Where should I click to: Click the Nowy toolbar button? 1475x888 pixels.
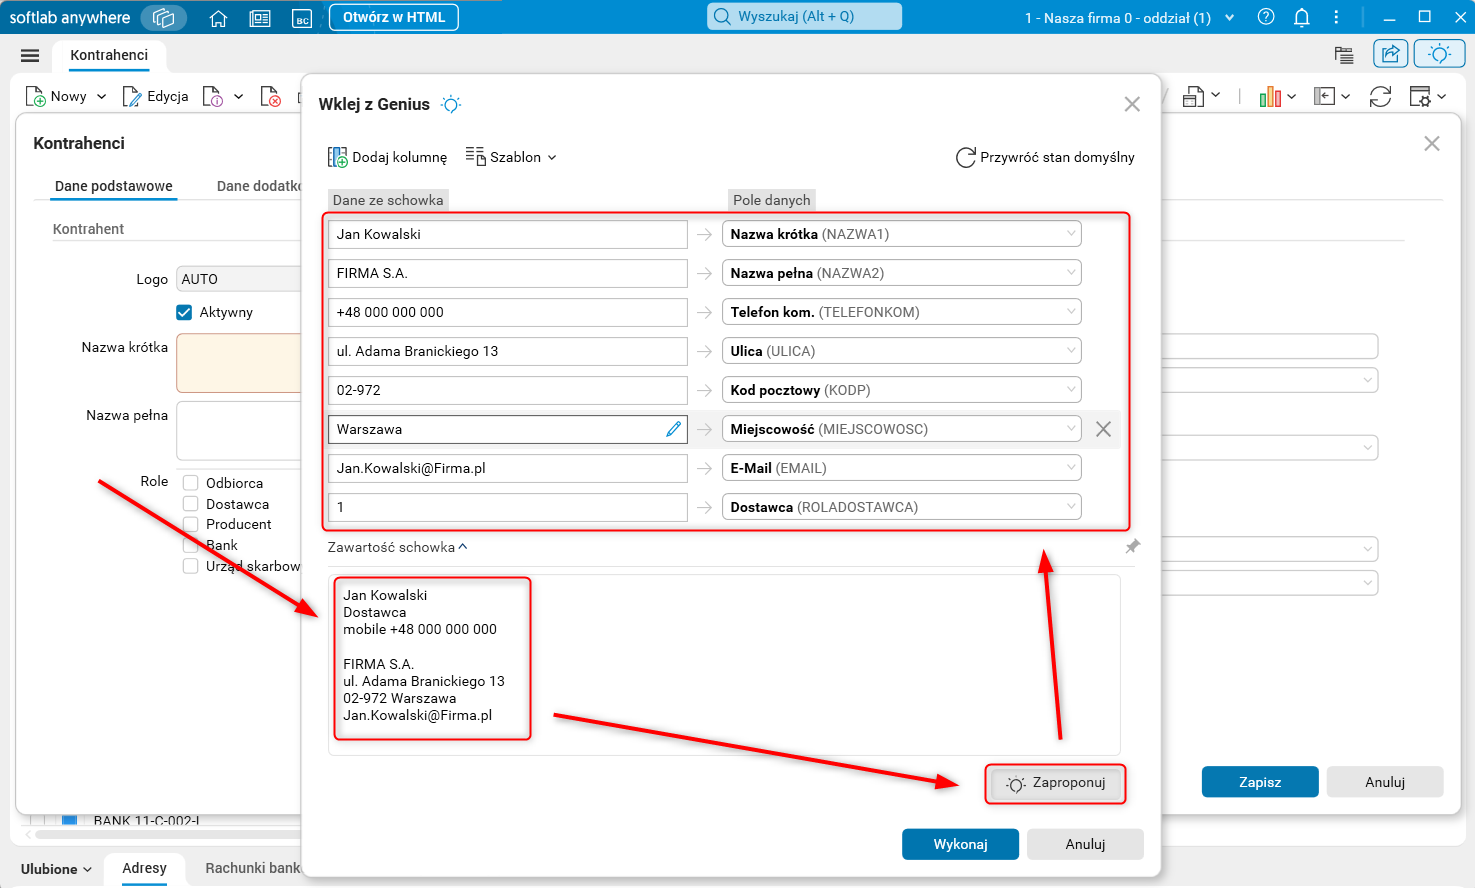(x=57, y=96)
